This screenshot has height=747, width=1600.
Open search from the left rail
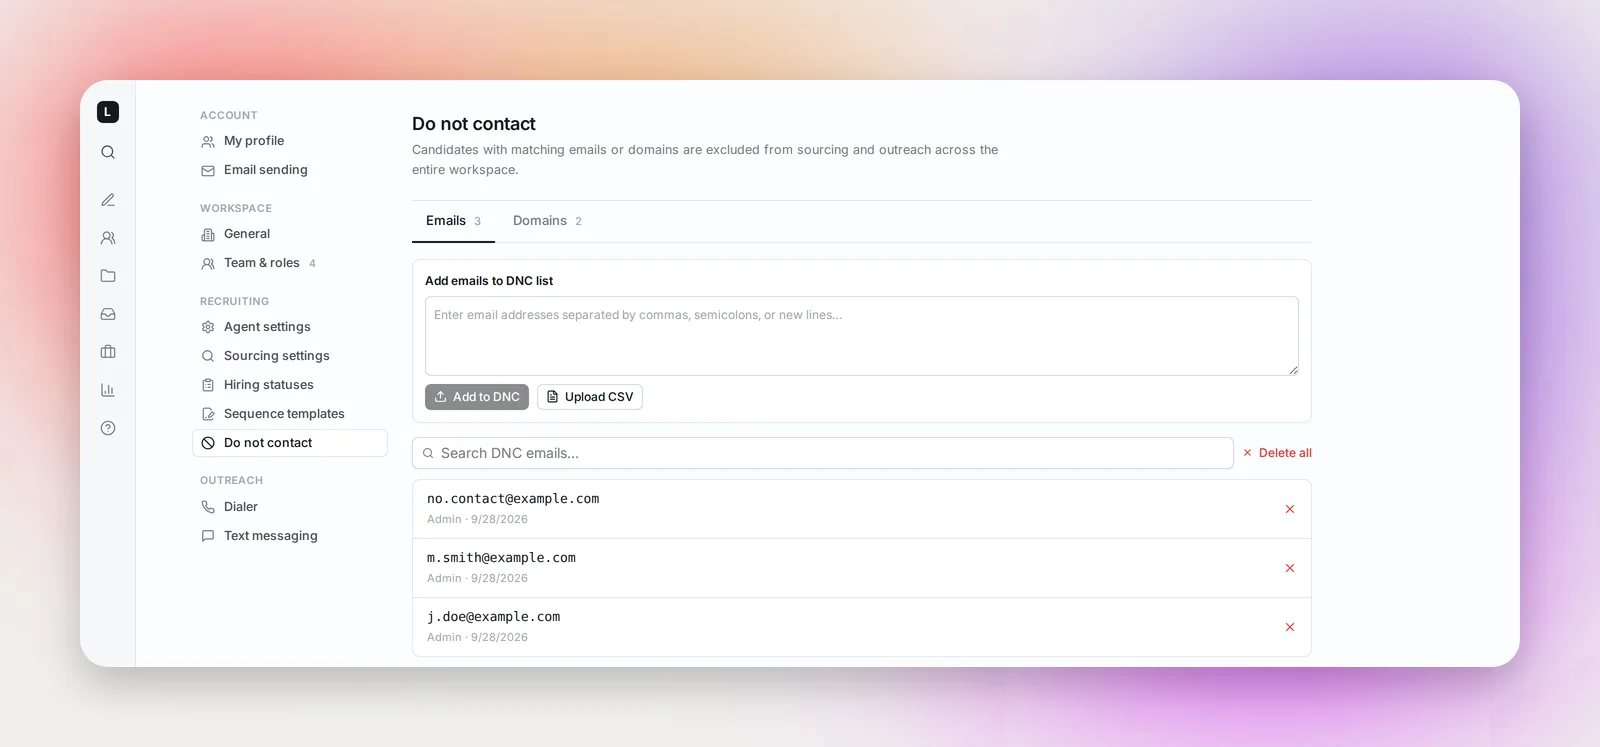pos(108,152)
